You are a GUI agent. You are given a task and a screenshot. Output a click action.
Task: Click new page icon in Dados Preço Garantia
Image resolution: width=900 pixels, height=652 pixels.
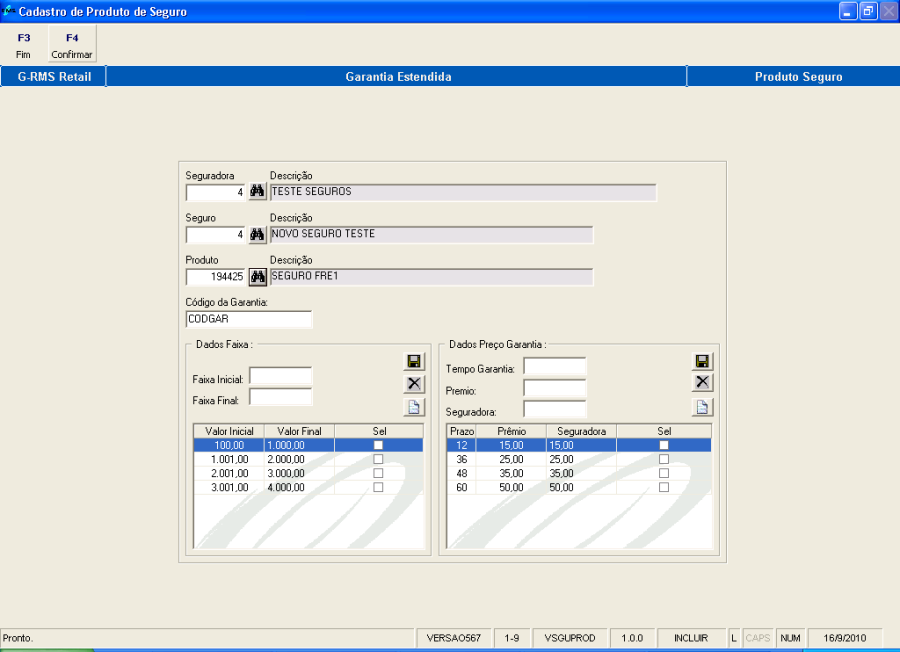click(703, 407)
